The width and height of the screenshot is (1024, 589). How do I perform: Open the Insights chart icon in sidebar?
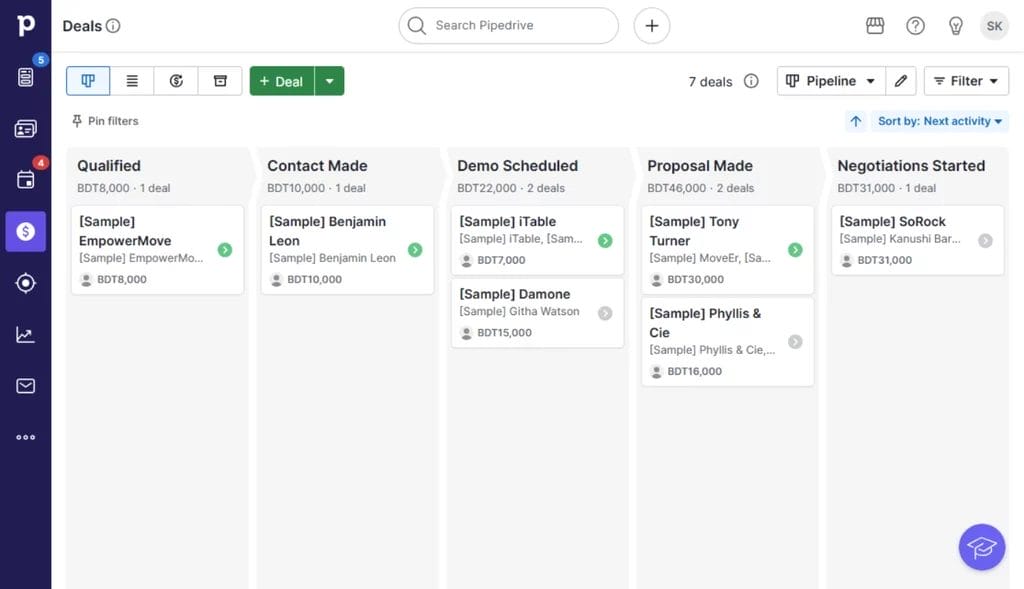26,334
